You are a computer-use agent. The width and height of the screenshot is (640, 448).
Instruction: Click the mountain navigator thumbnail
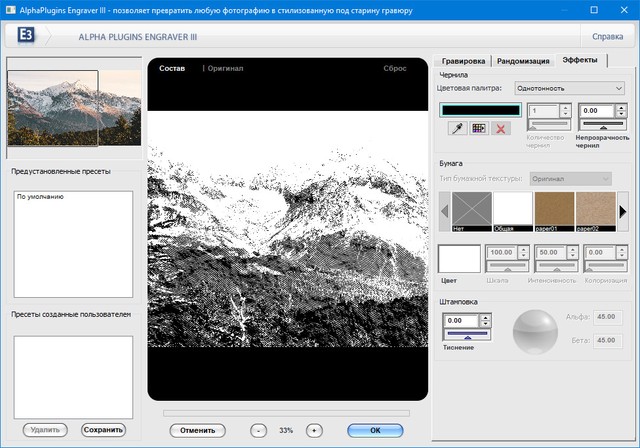(x=74, y=108)
